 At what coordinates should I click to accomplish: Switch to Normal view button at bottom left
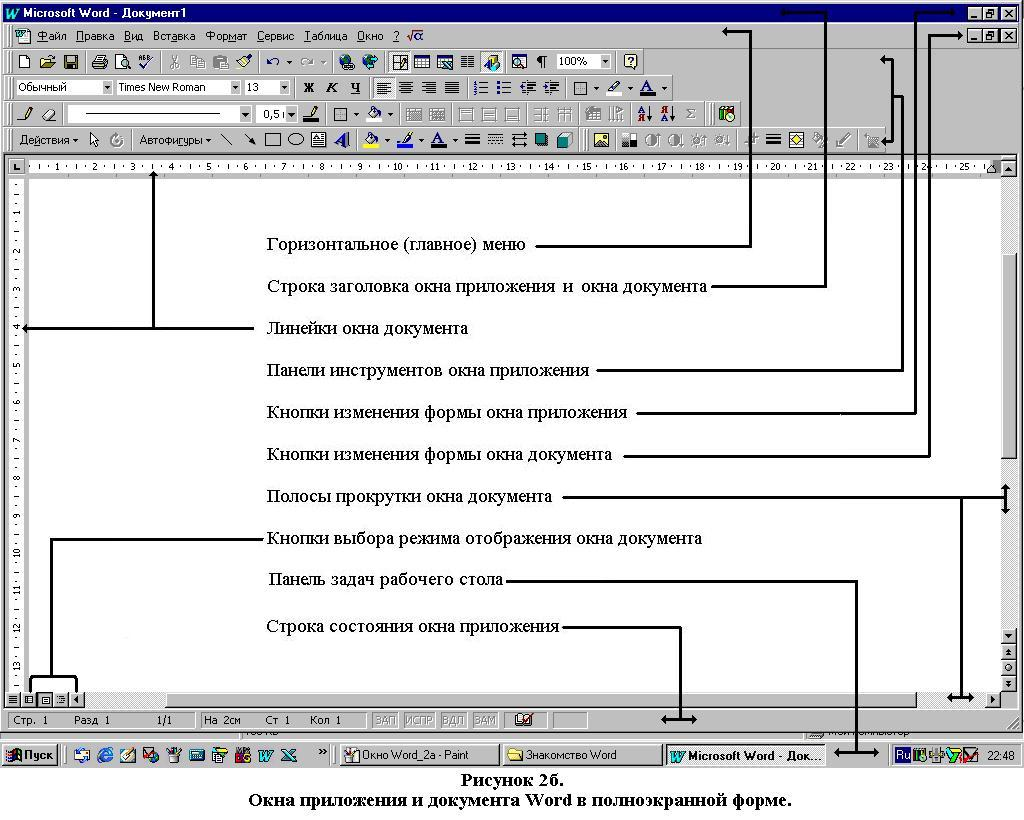pyautogui.click(x=12, y=700)
